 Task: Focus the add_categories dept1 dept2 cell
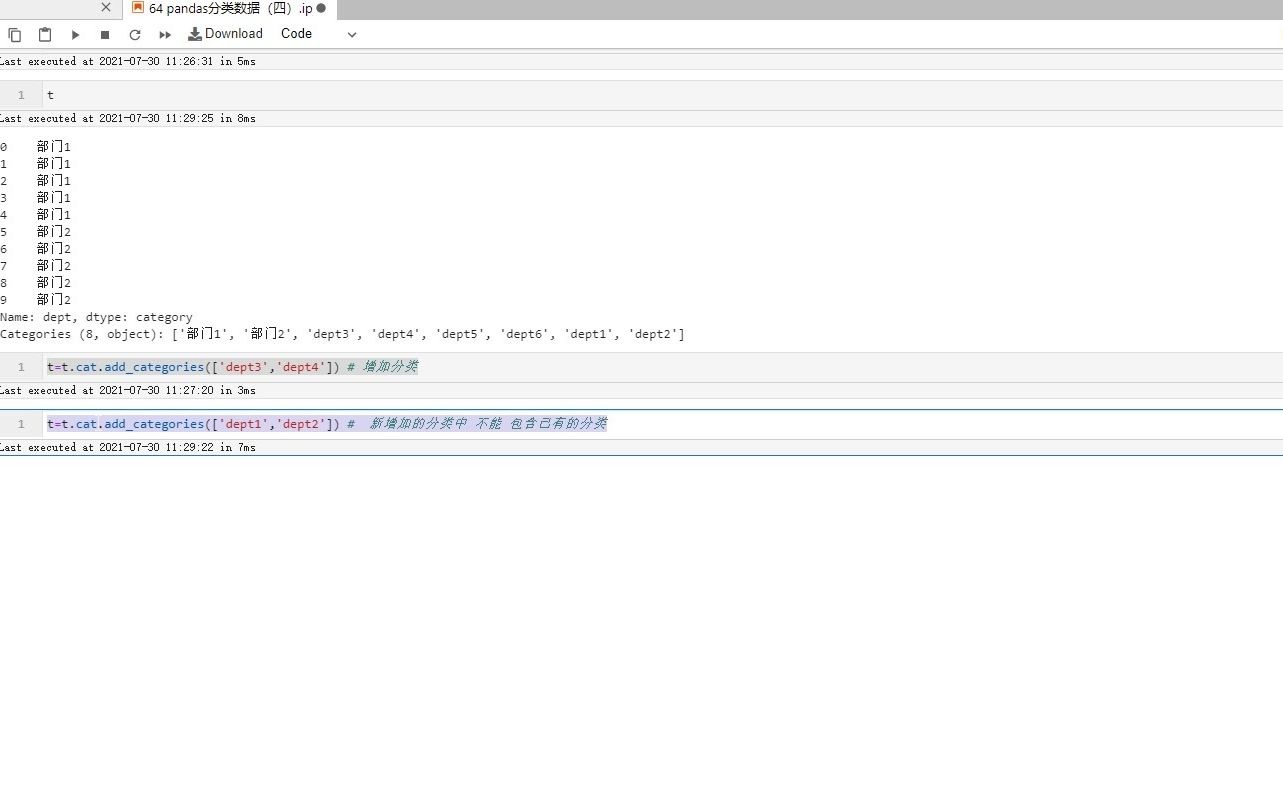[x=662, y=424]
